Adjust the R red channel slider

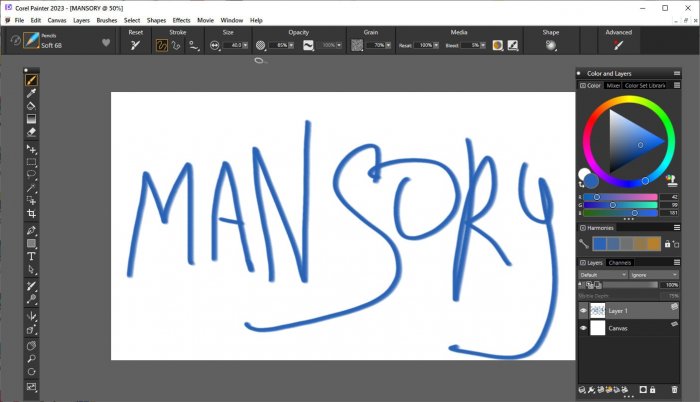(x=620, y=197)
